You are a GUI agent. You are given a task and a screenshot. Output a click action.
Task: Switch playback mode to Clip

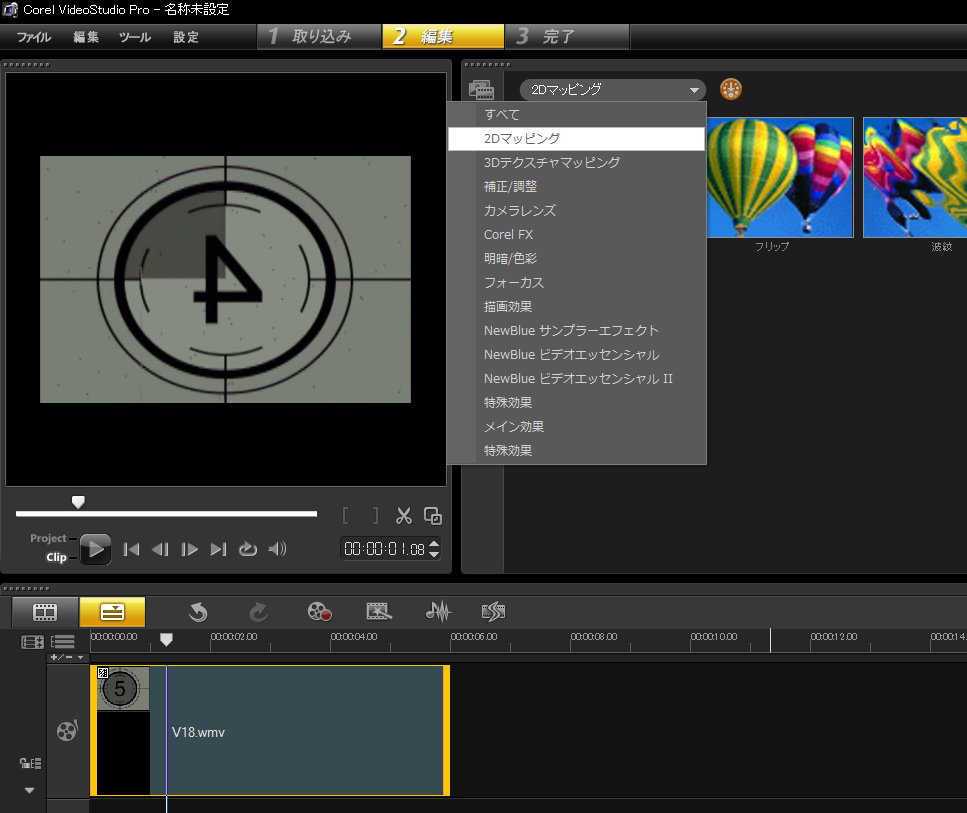(x=56, y=558)
